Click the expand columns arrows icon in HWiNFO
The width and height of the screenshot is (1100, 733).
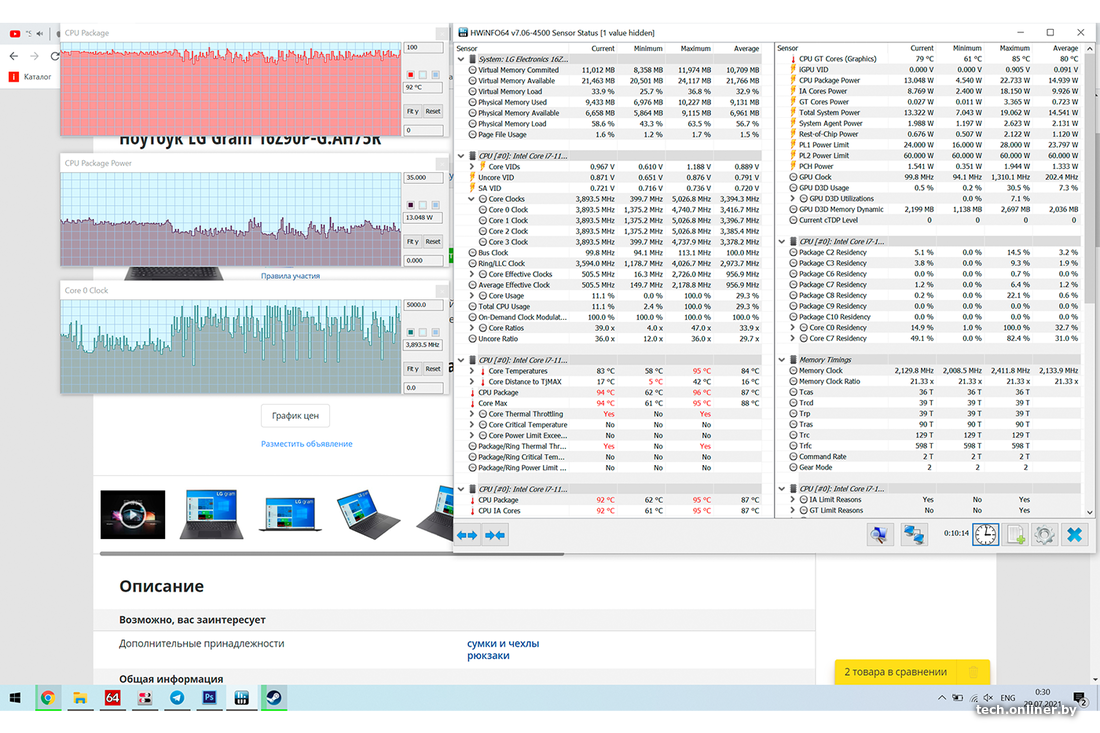tap(467, 535)
